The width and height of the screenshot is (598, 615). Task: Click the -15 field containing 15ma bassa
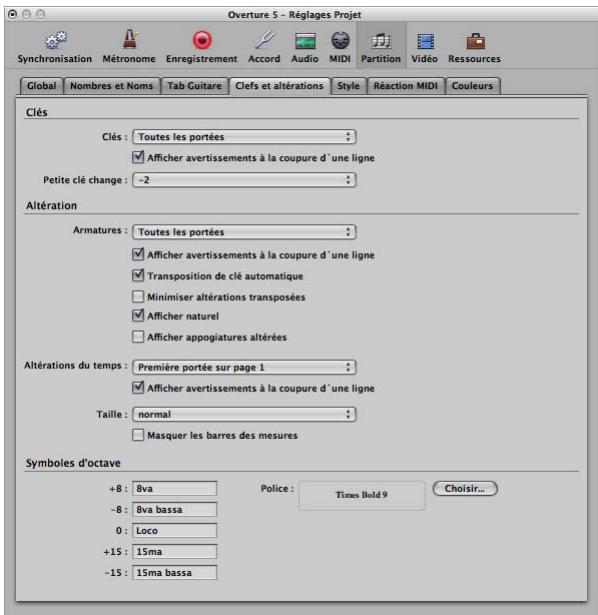coord(174,573)
